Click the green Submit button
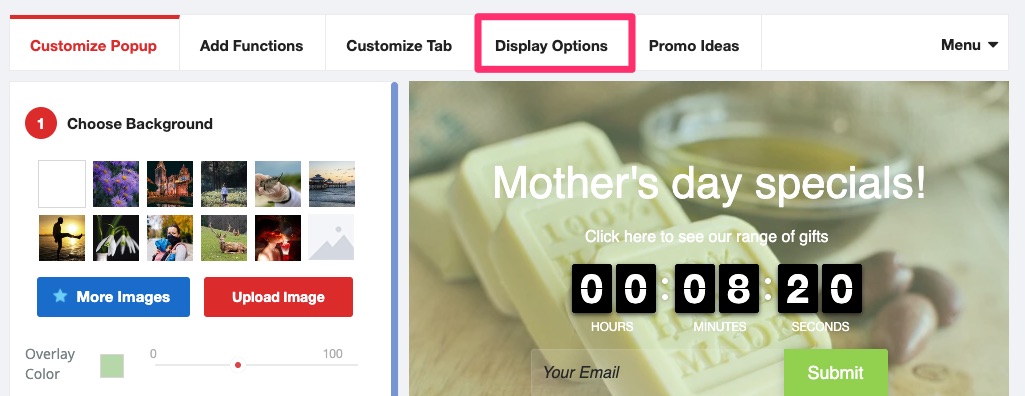This screenshot has width=1025, height=396. (835, 372)
